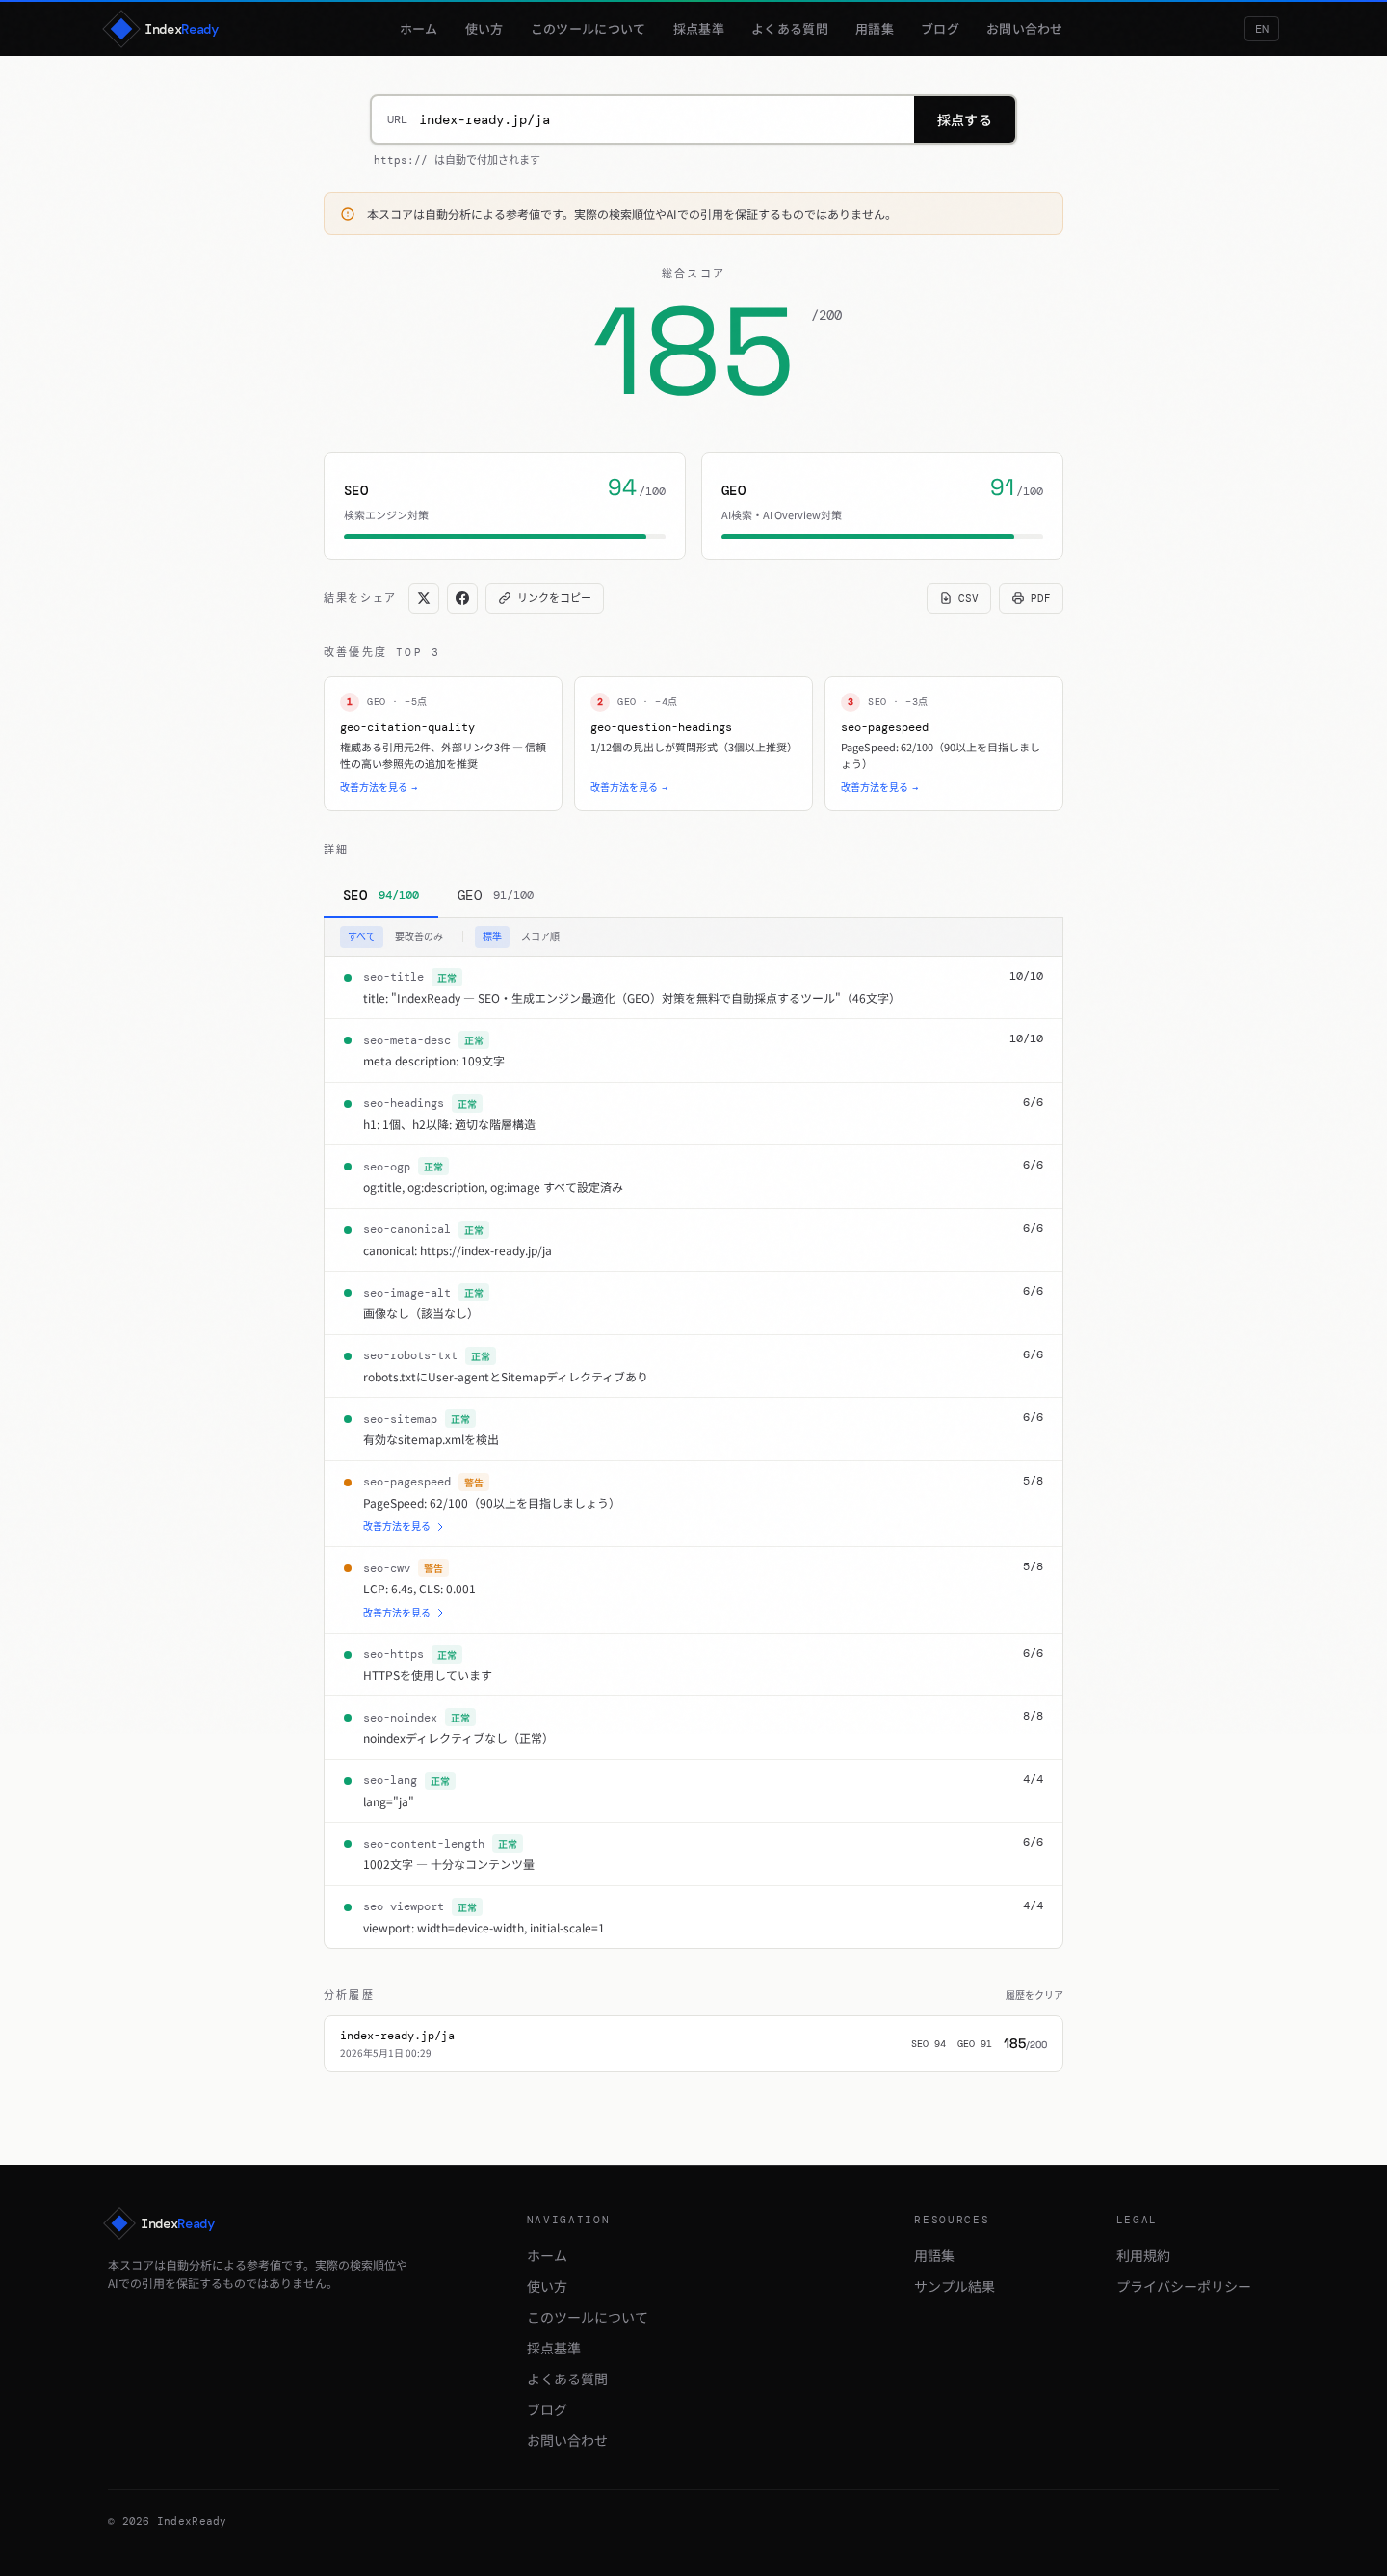Image resolution: width=1387 pixels, height=2576 pixels.
Task: Open footer サンプル結果 link
Action: point(955,2287)
